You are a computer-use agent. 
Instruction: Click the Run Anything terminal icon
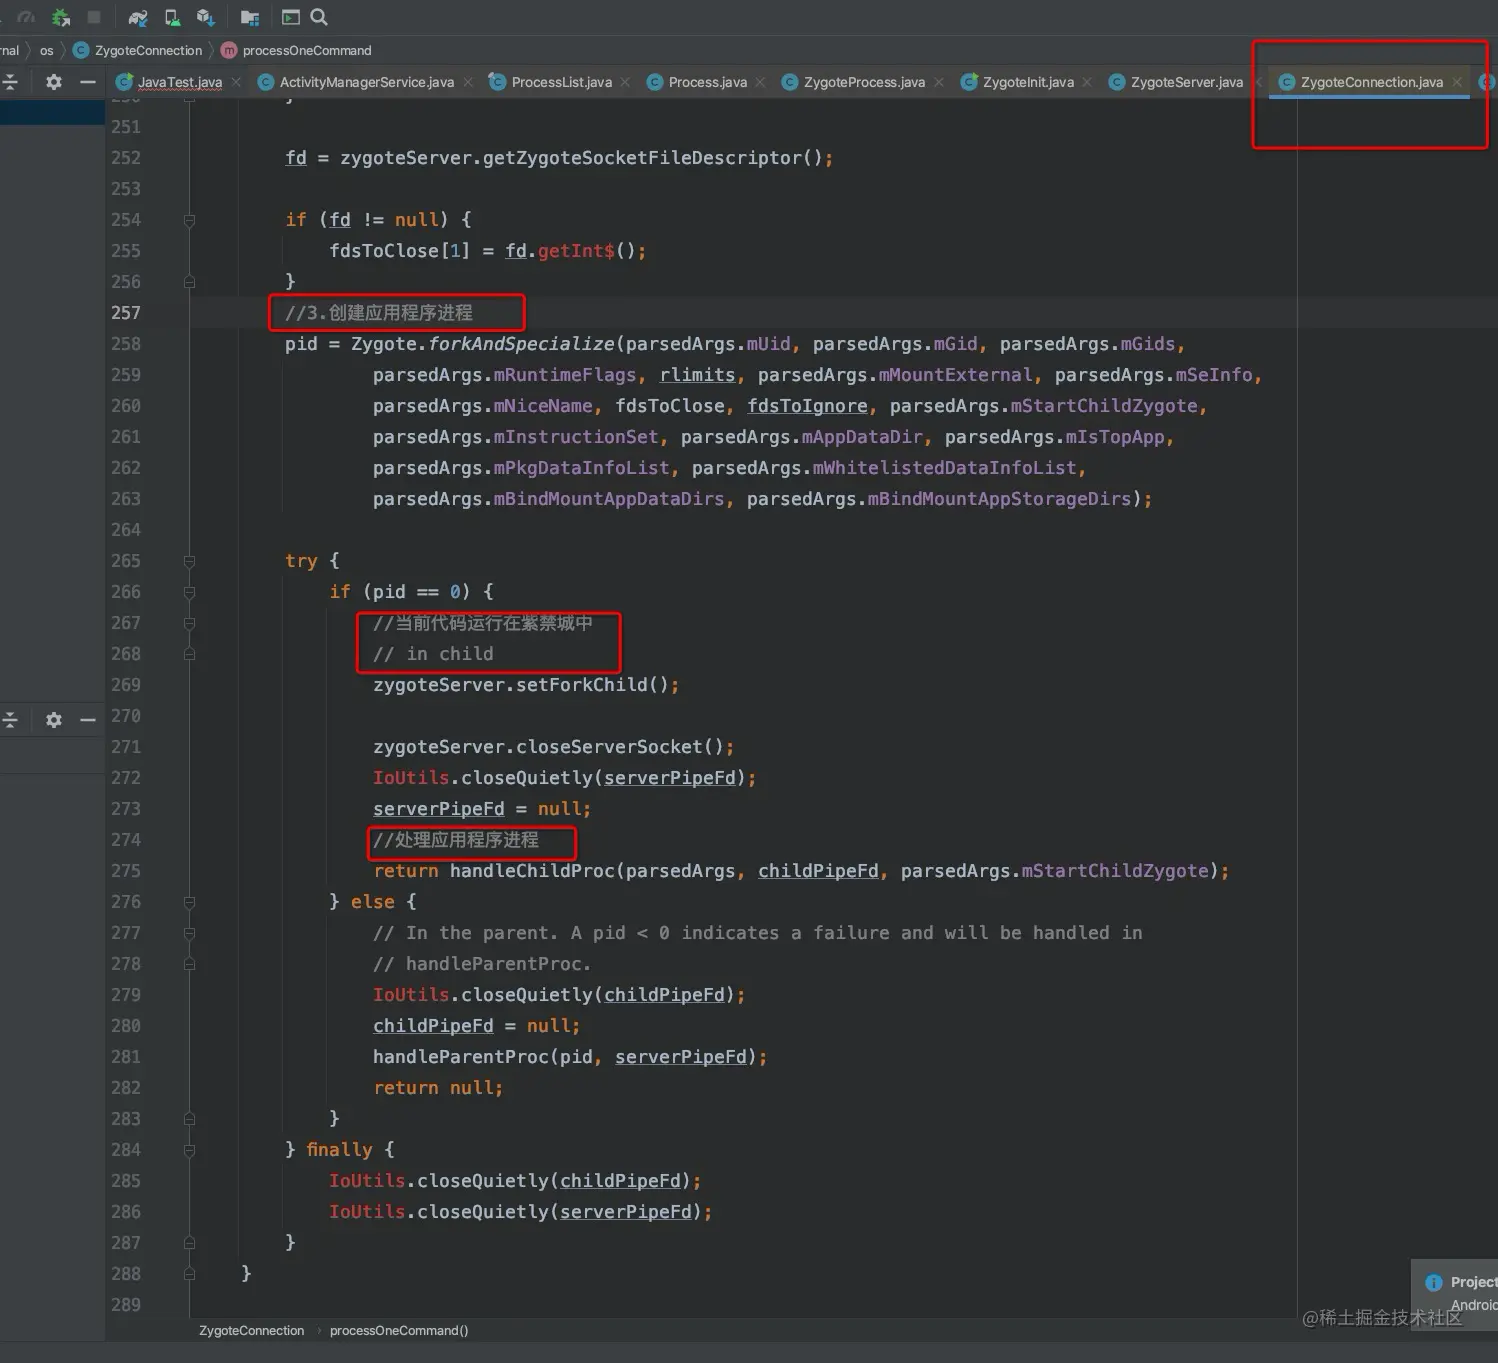(291, 17)
